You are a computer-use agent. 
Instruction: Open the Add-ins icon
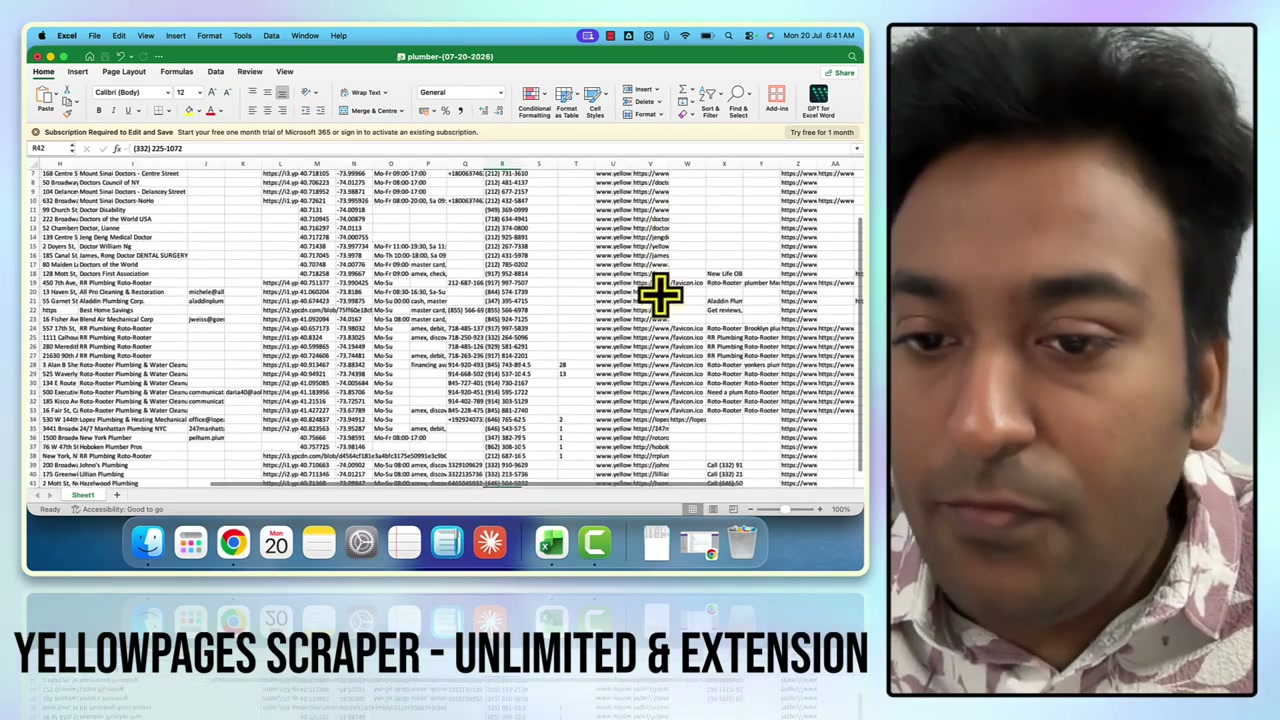click(x=776, y=98)
